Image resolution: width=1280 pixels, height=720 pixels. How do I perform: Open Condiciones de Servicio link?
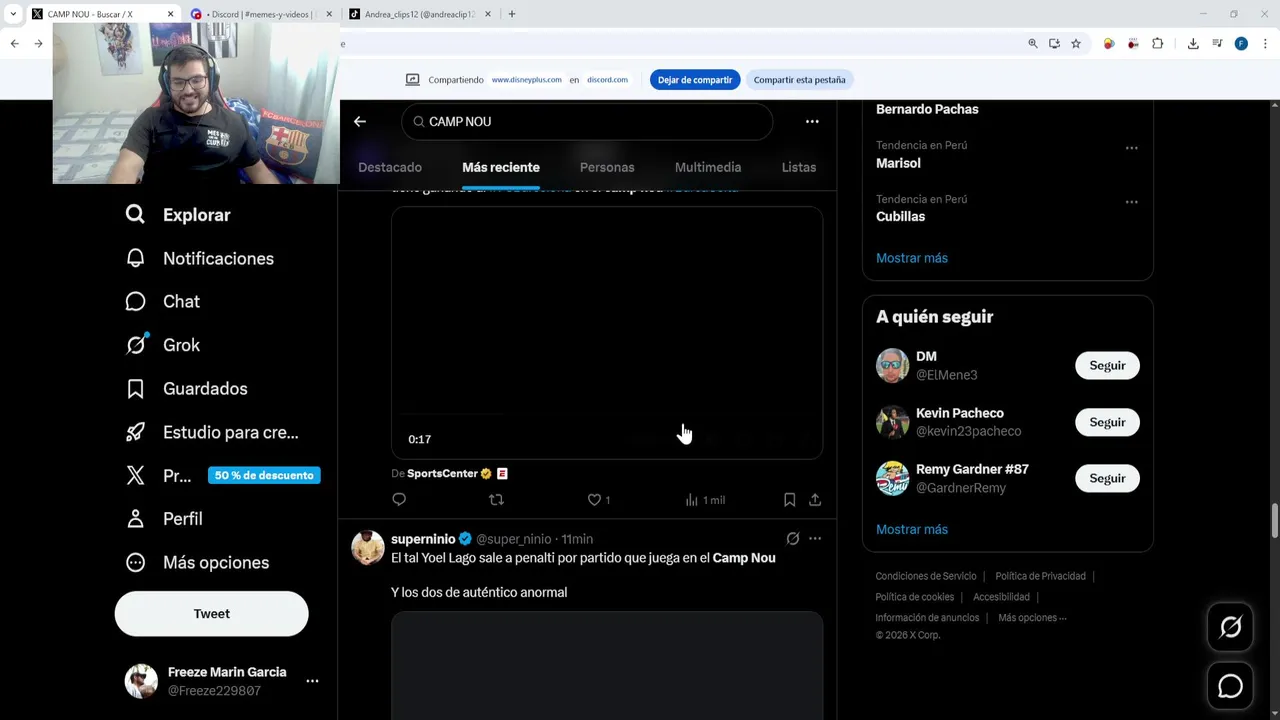[x=926, y=576]
